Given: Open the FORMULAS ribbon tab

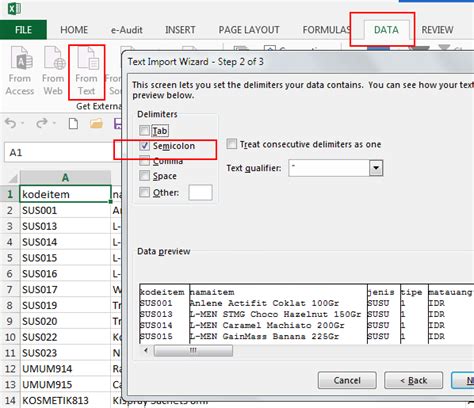Looking at the screenshot, I should 327,30.
